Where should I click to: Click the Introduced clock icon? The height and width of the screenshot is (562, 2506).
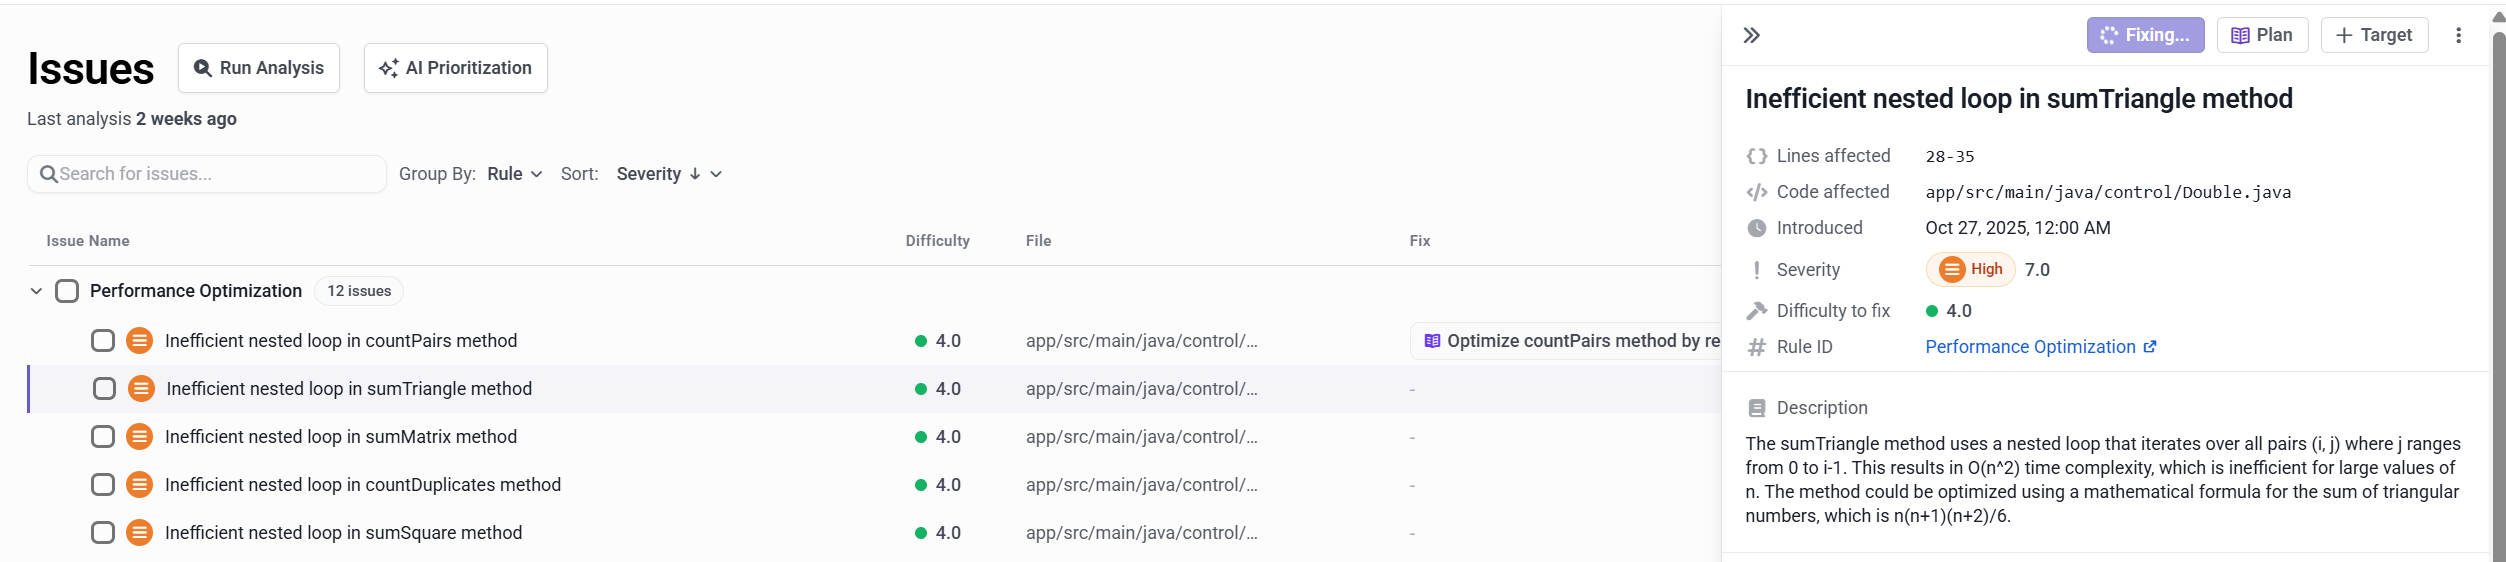pos(1757,228)
